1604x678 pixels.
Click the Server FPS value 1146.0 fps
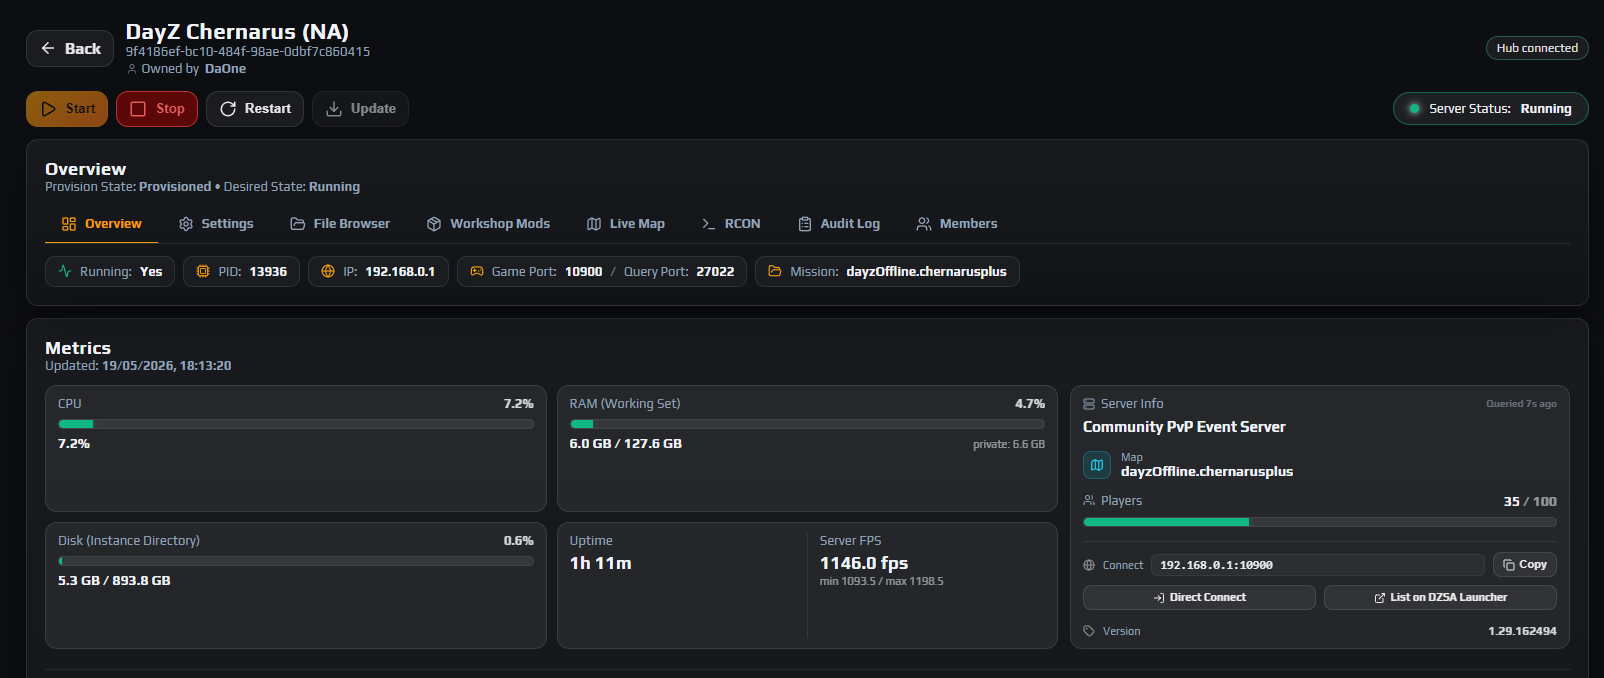pyautogui.click(x=864, y=563)
